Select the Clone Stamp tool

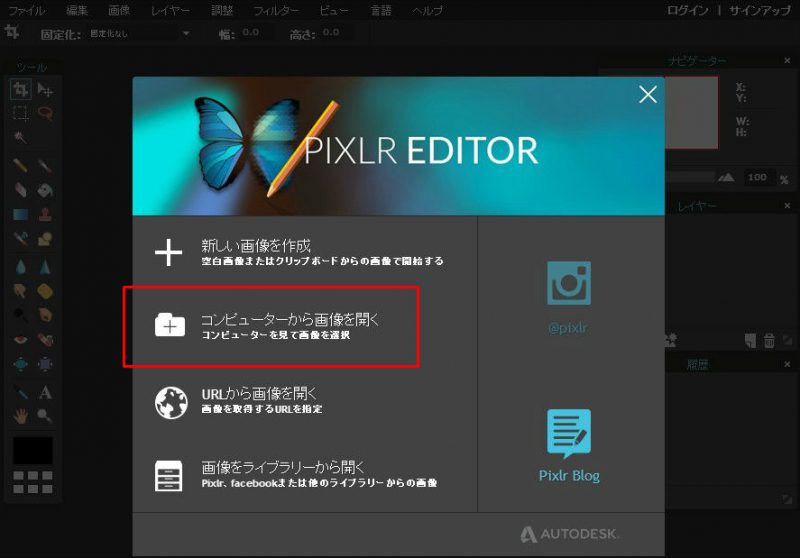coord(45,214)
